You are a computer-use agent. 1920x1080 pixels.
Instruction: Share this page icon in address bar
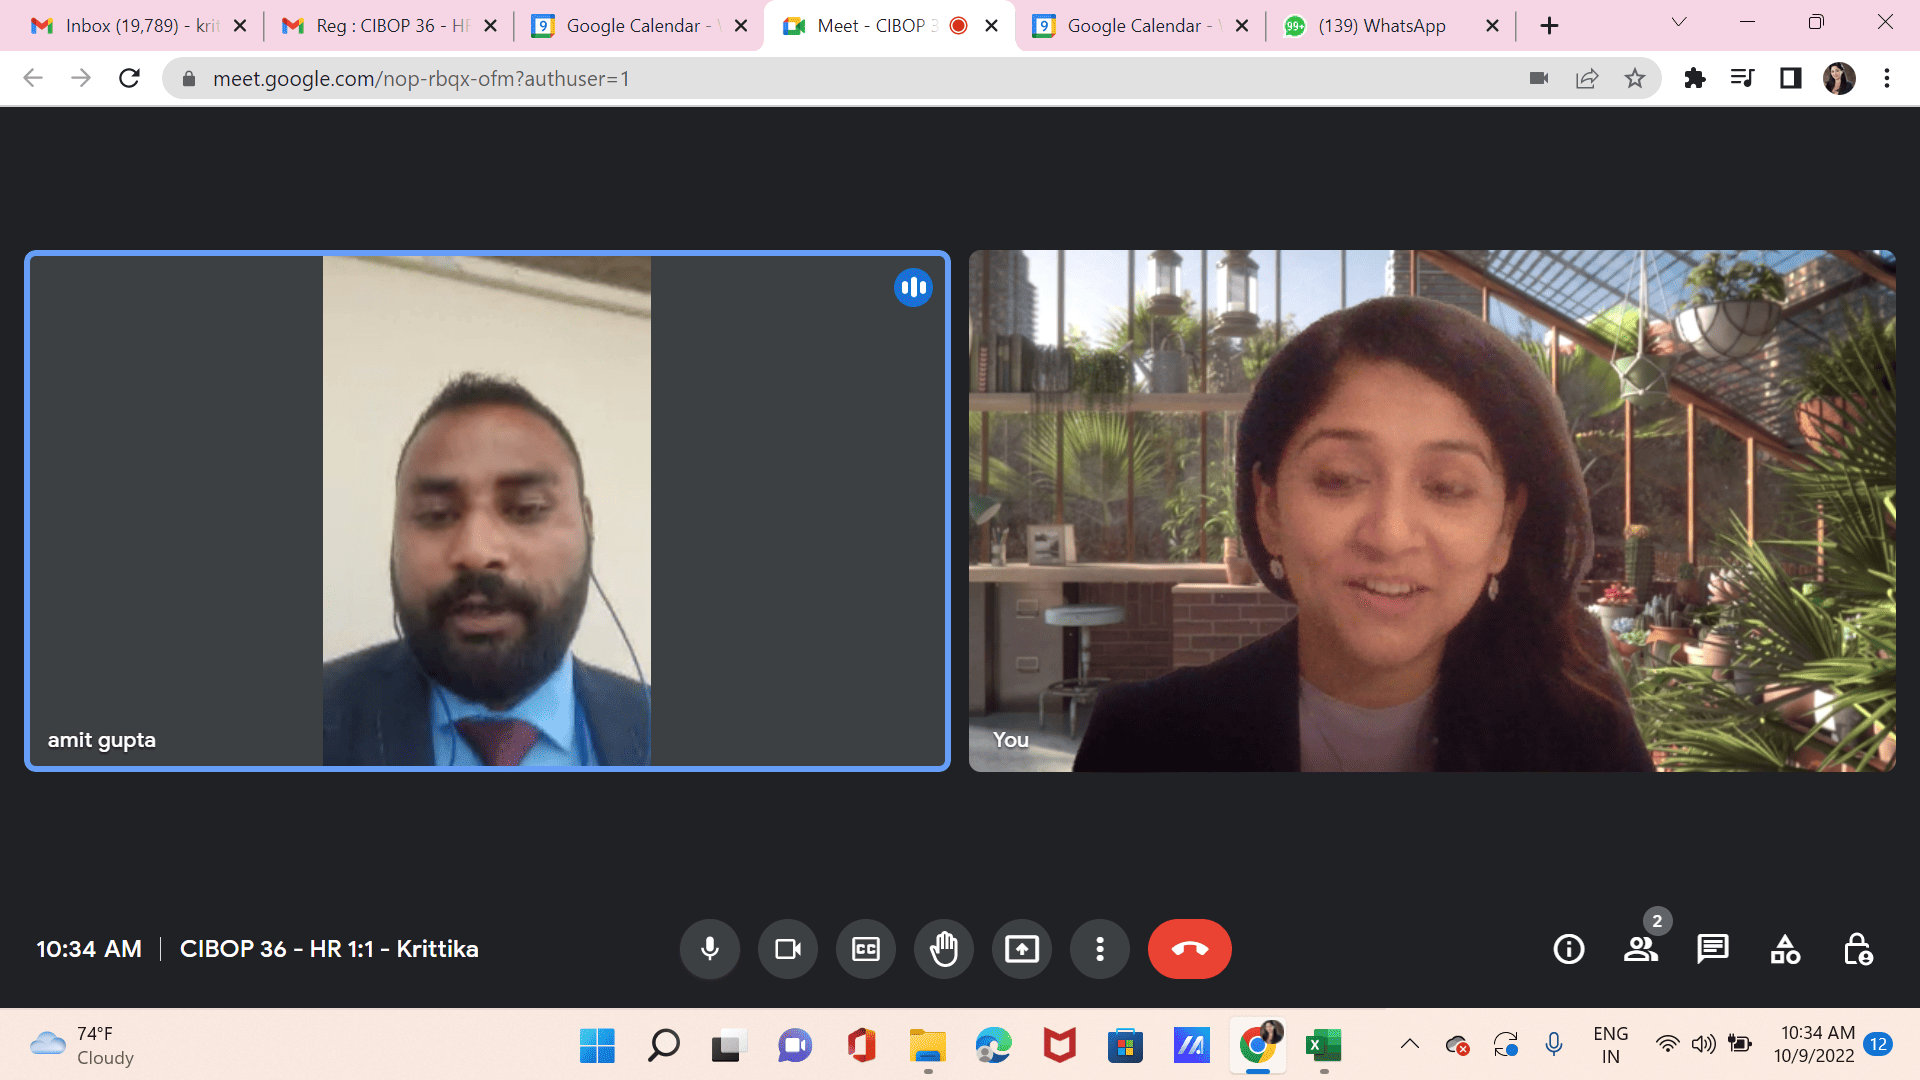tap(1587, 78)
